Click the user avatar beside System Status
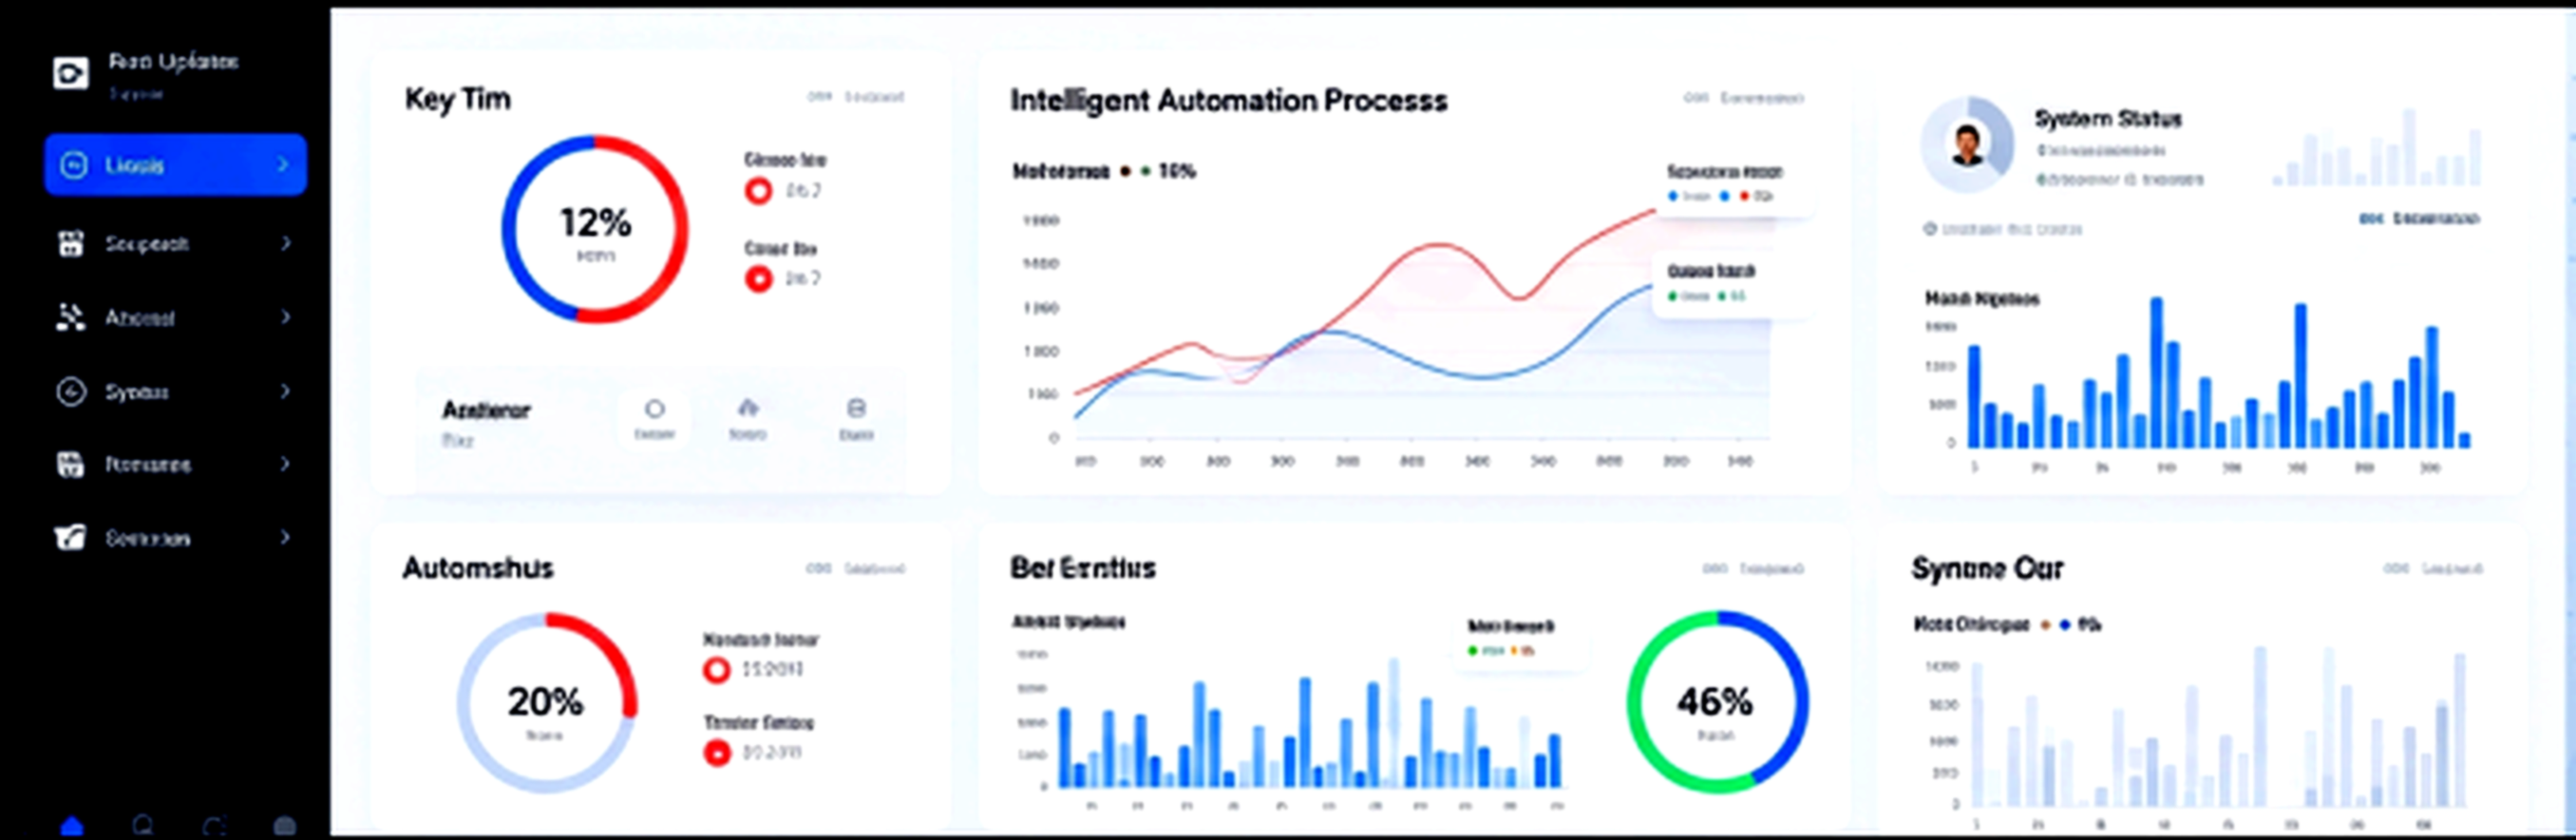2576x840 pixels. pyautogui.click(x=1967, y=145)
